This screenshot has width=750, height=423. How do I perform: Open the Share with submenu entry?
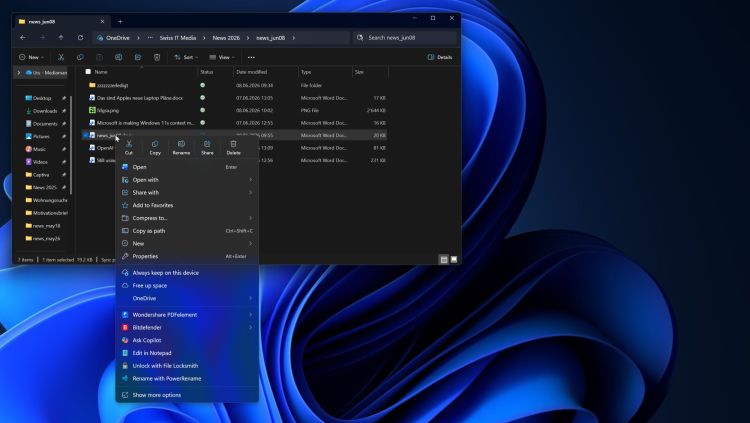click(x=187, y=192)
